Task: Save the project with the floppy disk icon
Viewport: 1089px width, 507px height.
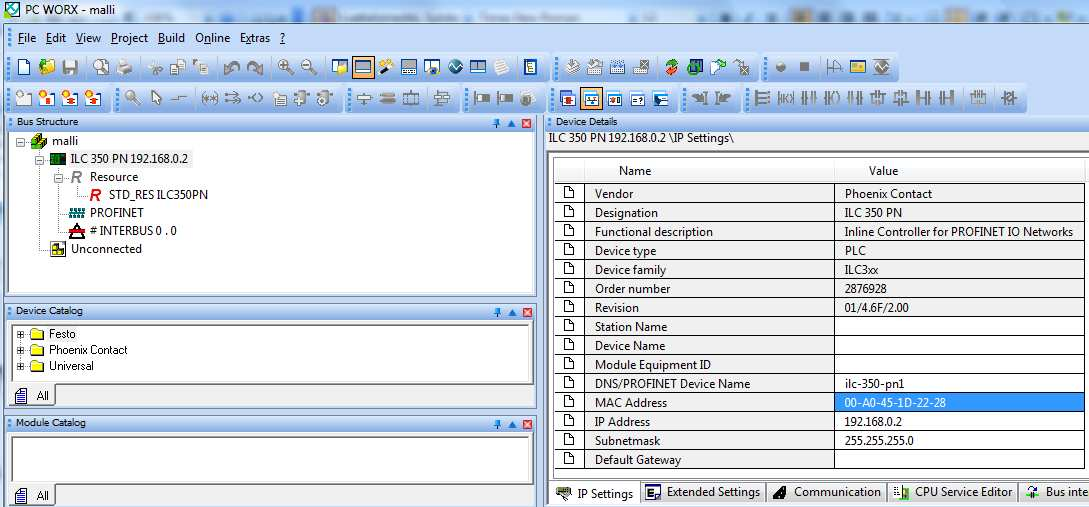Action: click(69, 67)
